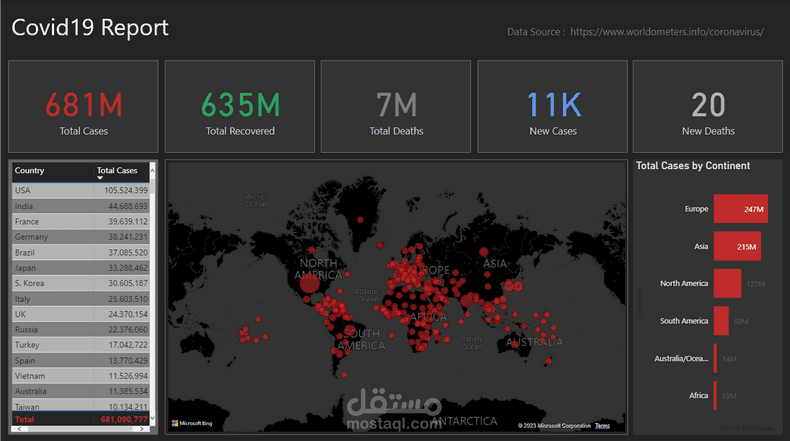Sort by the Total Cases column header
This screenshot has width=790, height=441.
(117, 170)
